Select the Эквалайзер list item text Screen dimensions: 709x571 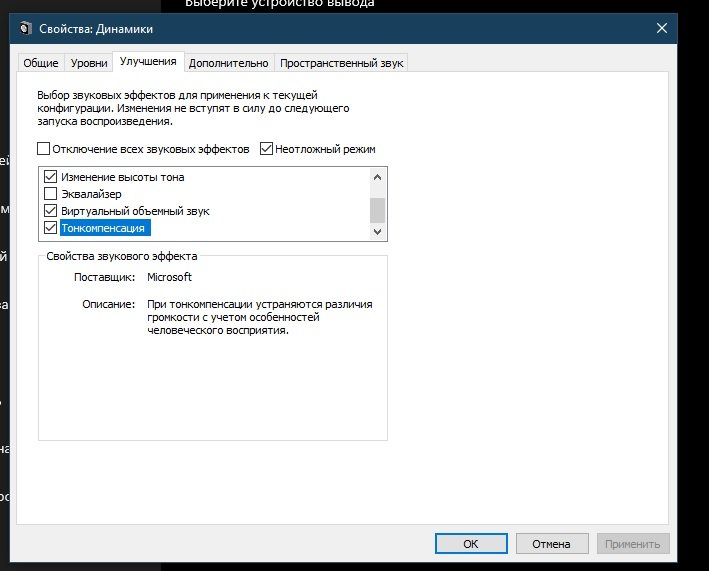[x=91, y=194]
